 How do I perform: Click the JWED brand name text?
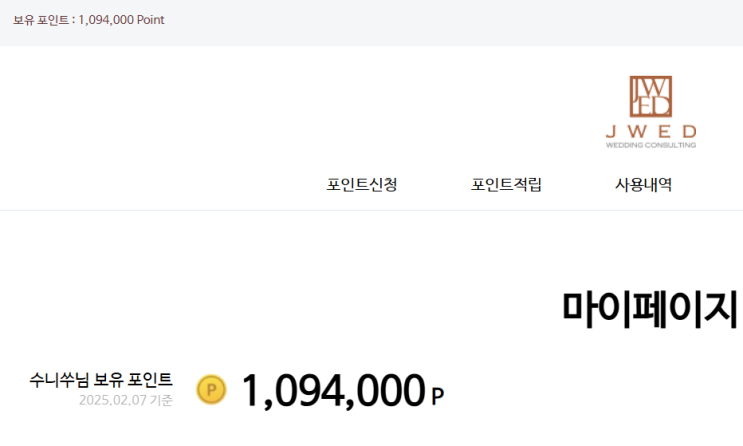pos(650,132)
